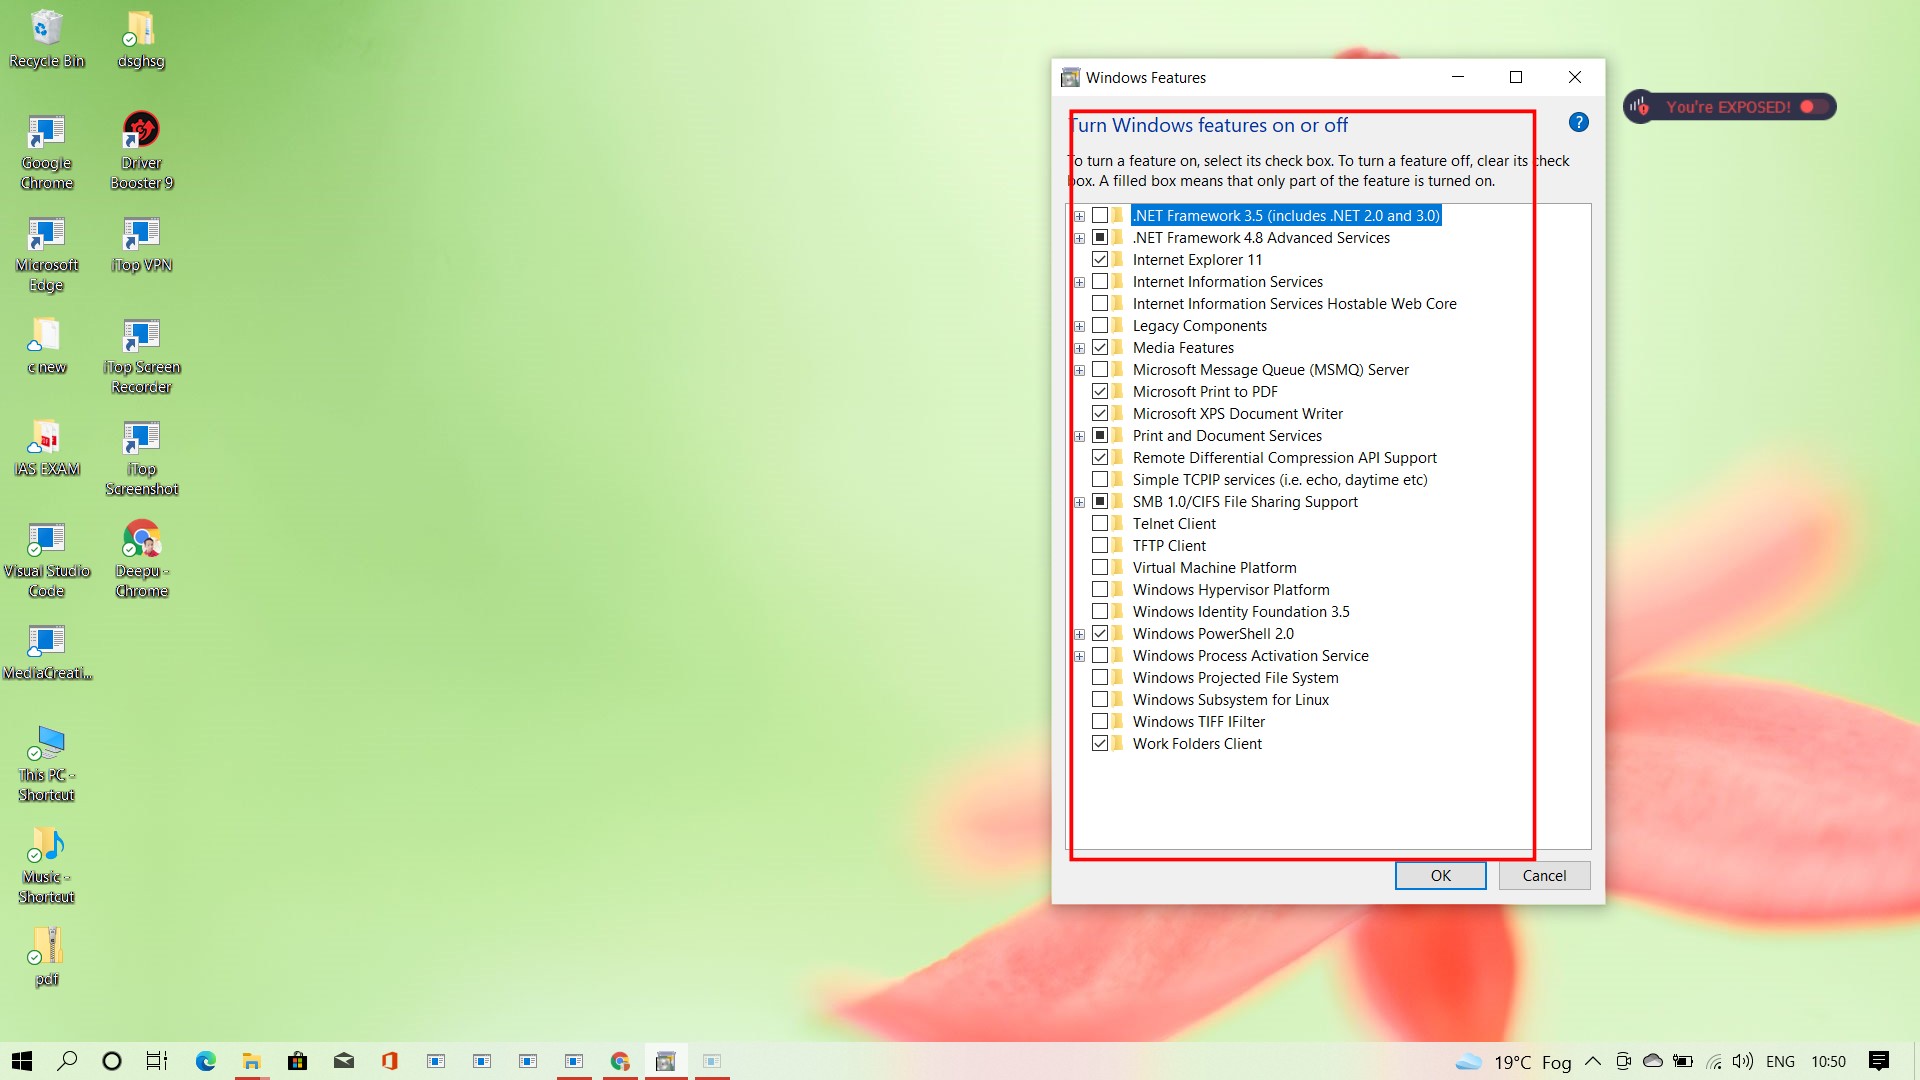Open the notification center icon
The height and width of the screenshot is (1080, 1920).
click(1879, 1061)
